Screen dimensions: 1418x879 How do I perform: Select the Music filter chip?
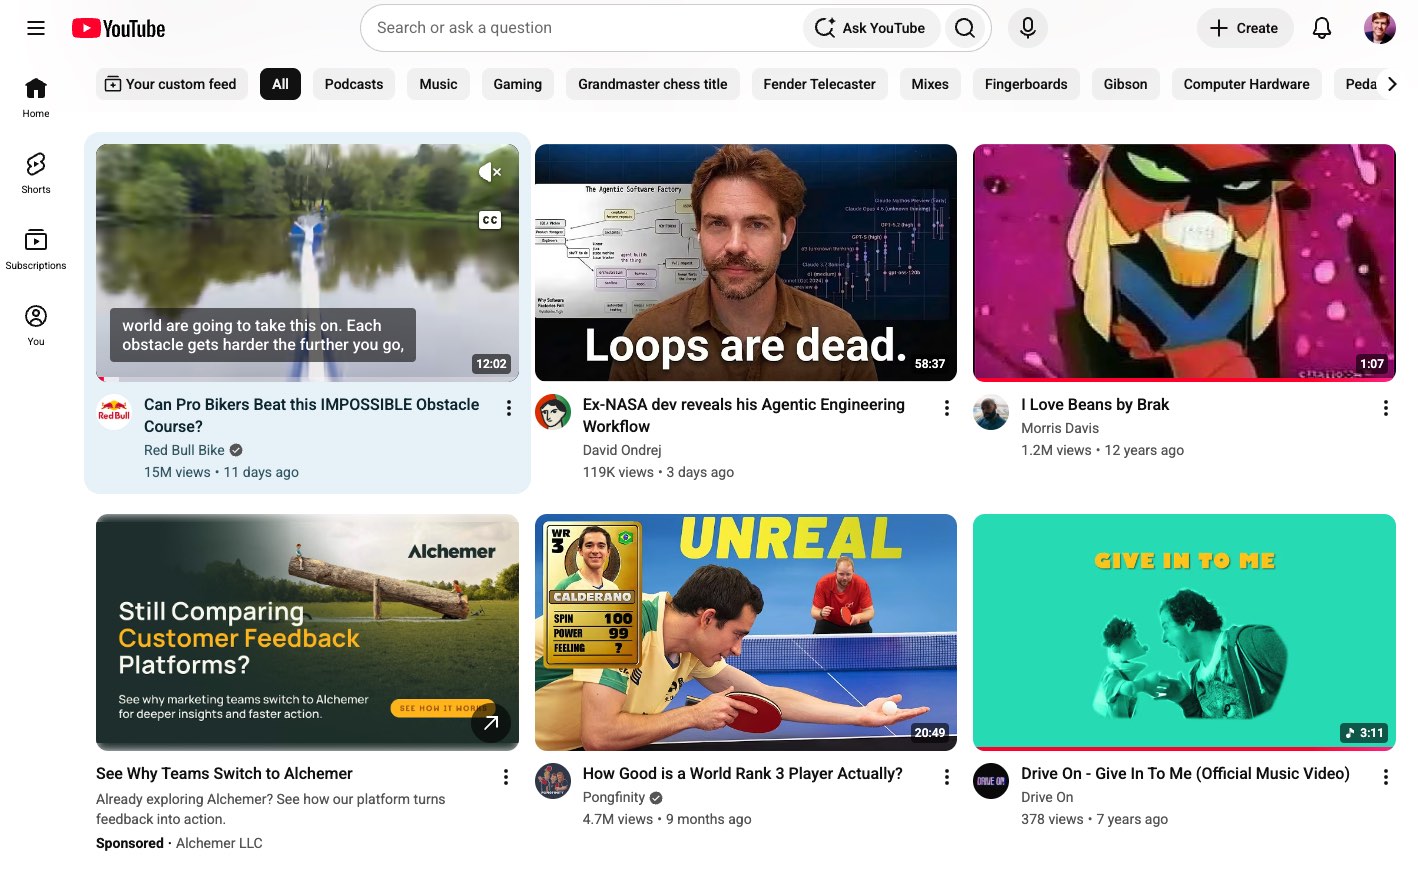pyautogui.click(x=438, y=84)
